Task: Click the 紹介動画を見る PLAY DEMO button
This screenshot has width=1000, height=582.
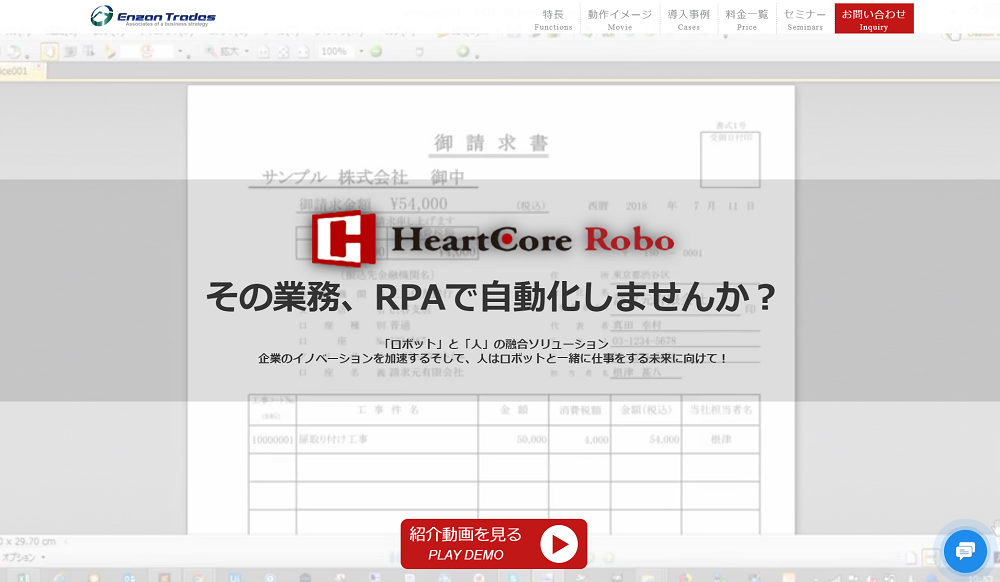Action: coord(494,544)
